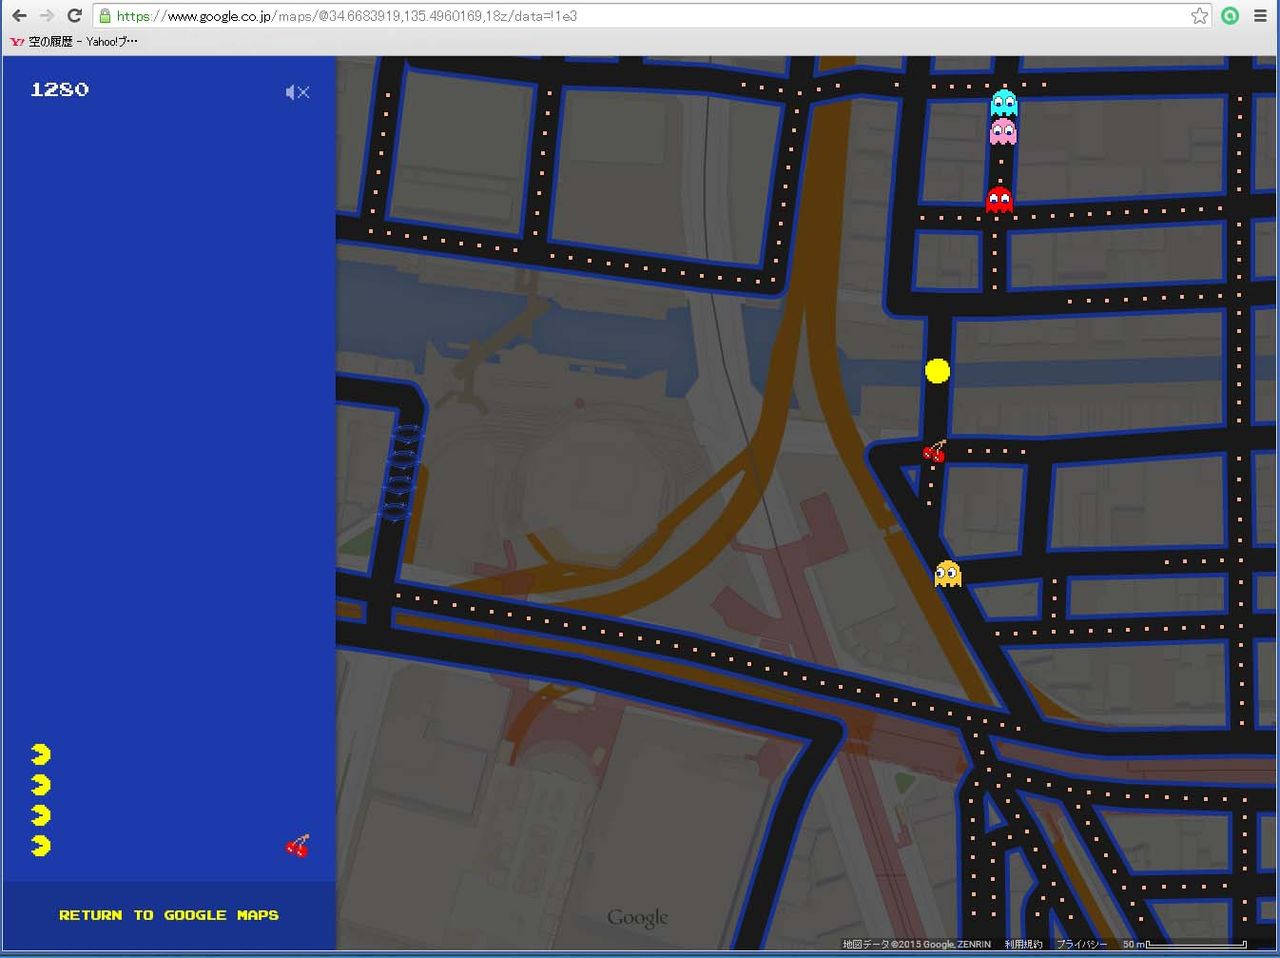1280x958 pixels.
Task: Click the yellow Pac-Man on the road
Action: [x=937, y=371]
